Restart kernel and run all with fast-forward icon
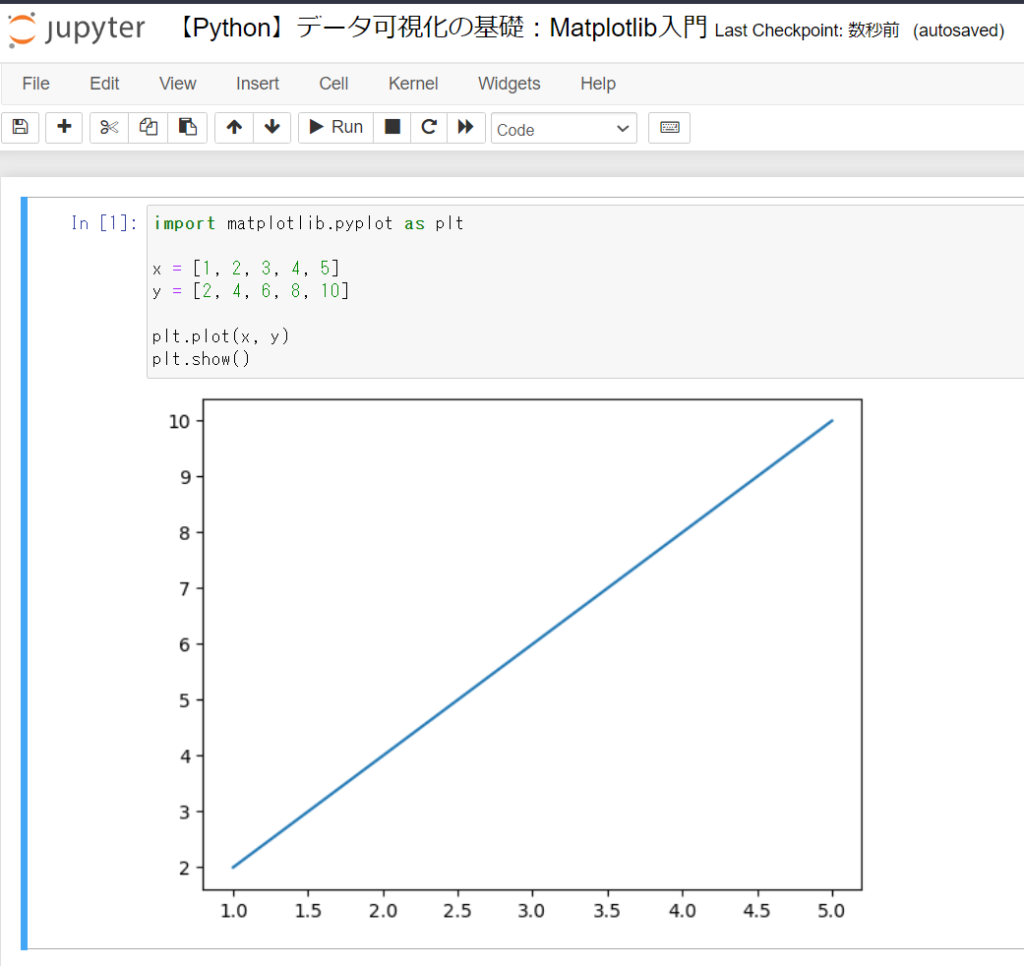 point(466,127)
